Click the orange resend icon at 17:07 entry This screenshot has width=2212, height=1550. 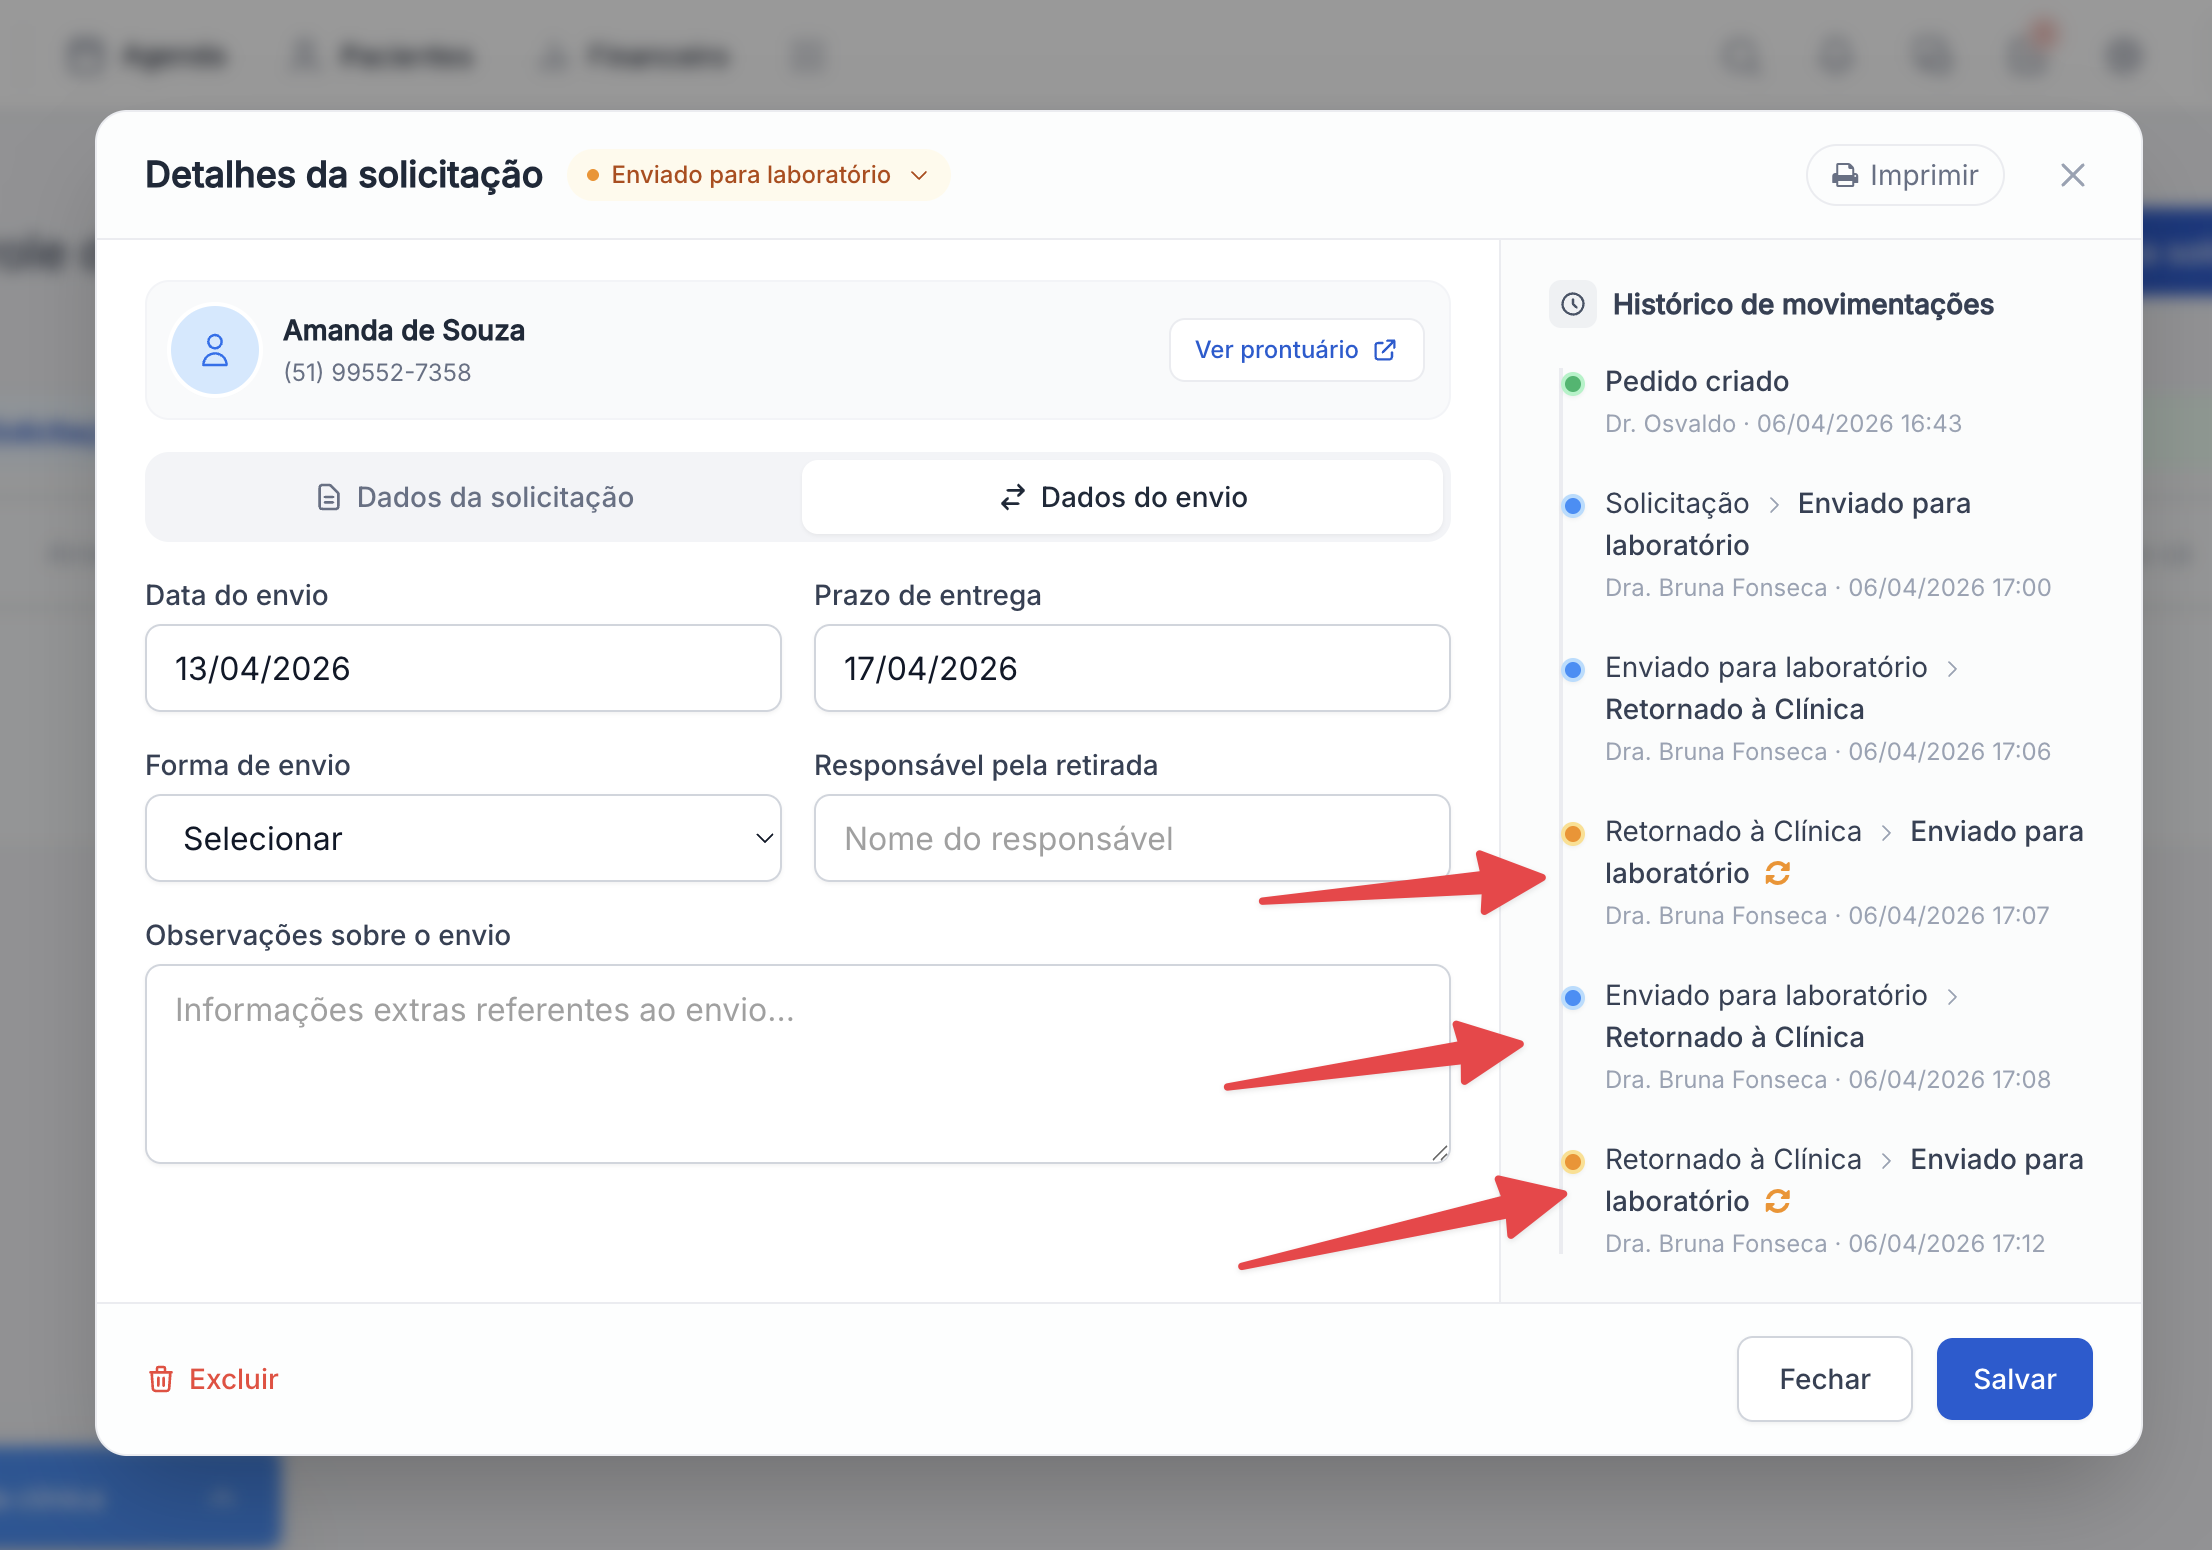click(1777, 873)
